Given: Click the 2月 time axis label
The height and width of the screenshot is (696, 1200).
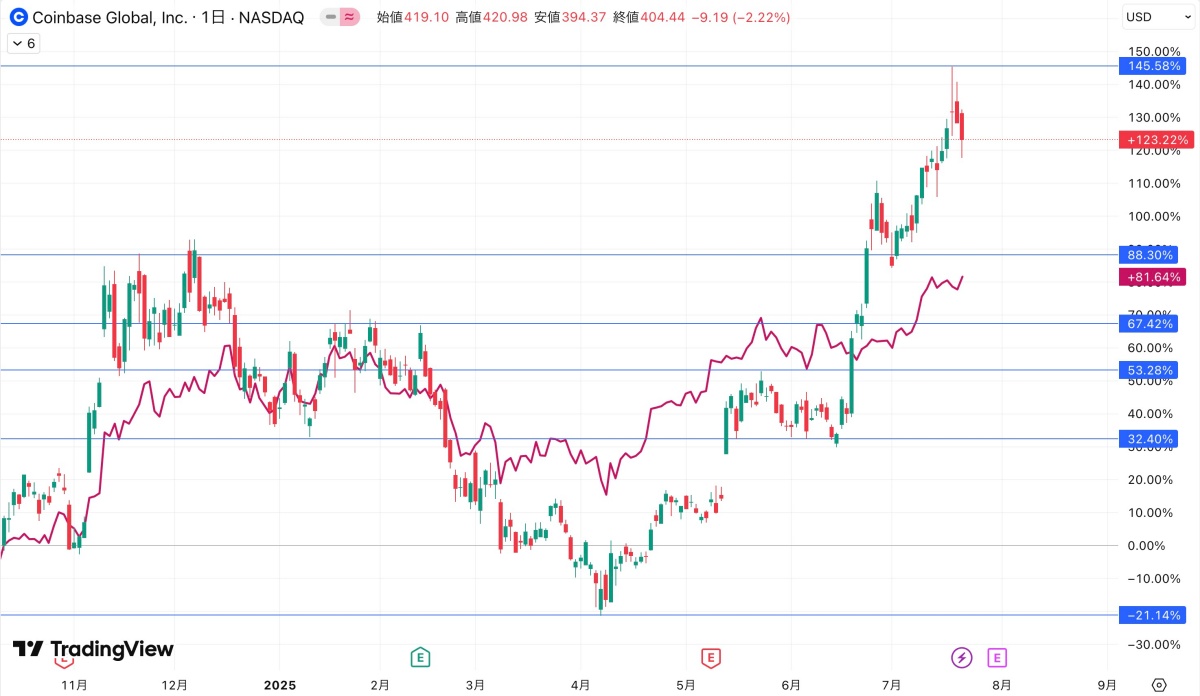Looking at the screenshot, I should pyautogui.click(x=379, y=685).
